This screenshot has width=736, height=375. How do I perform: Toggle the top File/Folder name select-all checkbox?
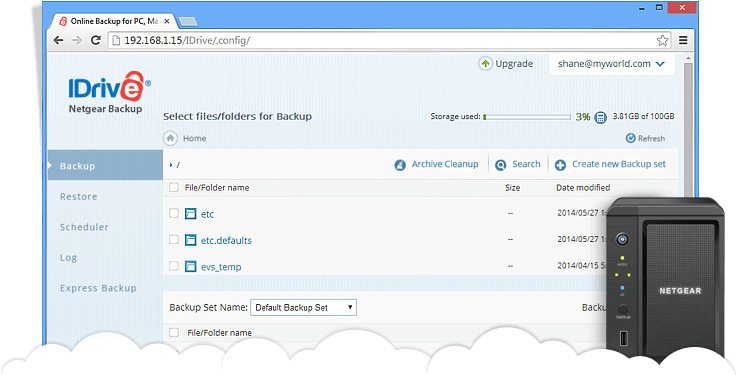point(174,187)
